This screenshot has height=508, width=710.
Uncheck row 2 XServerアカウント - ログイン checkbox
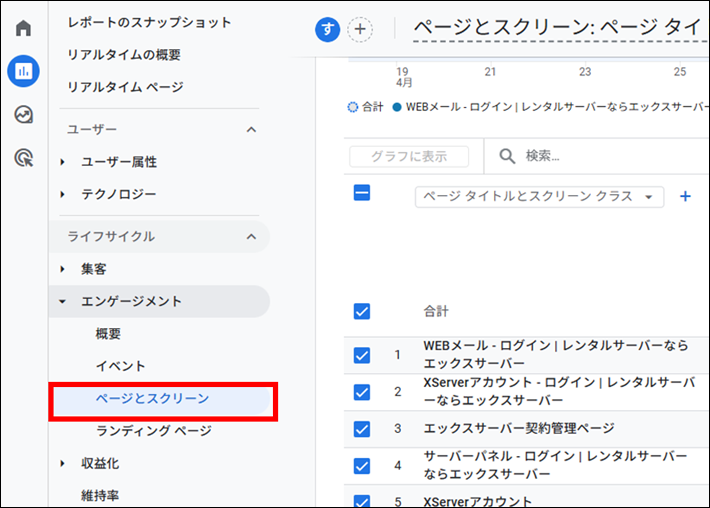click(362, 392)
